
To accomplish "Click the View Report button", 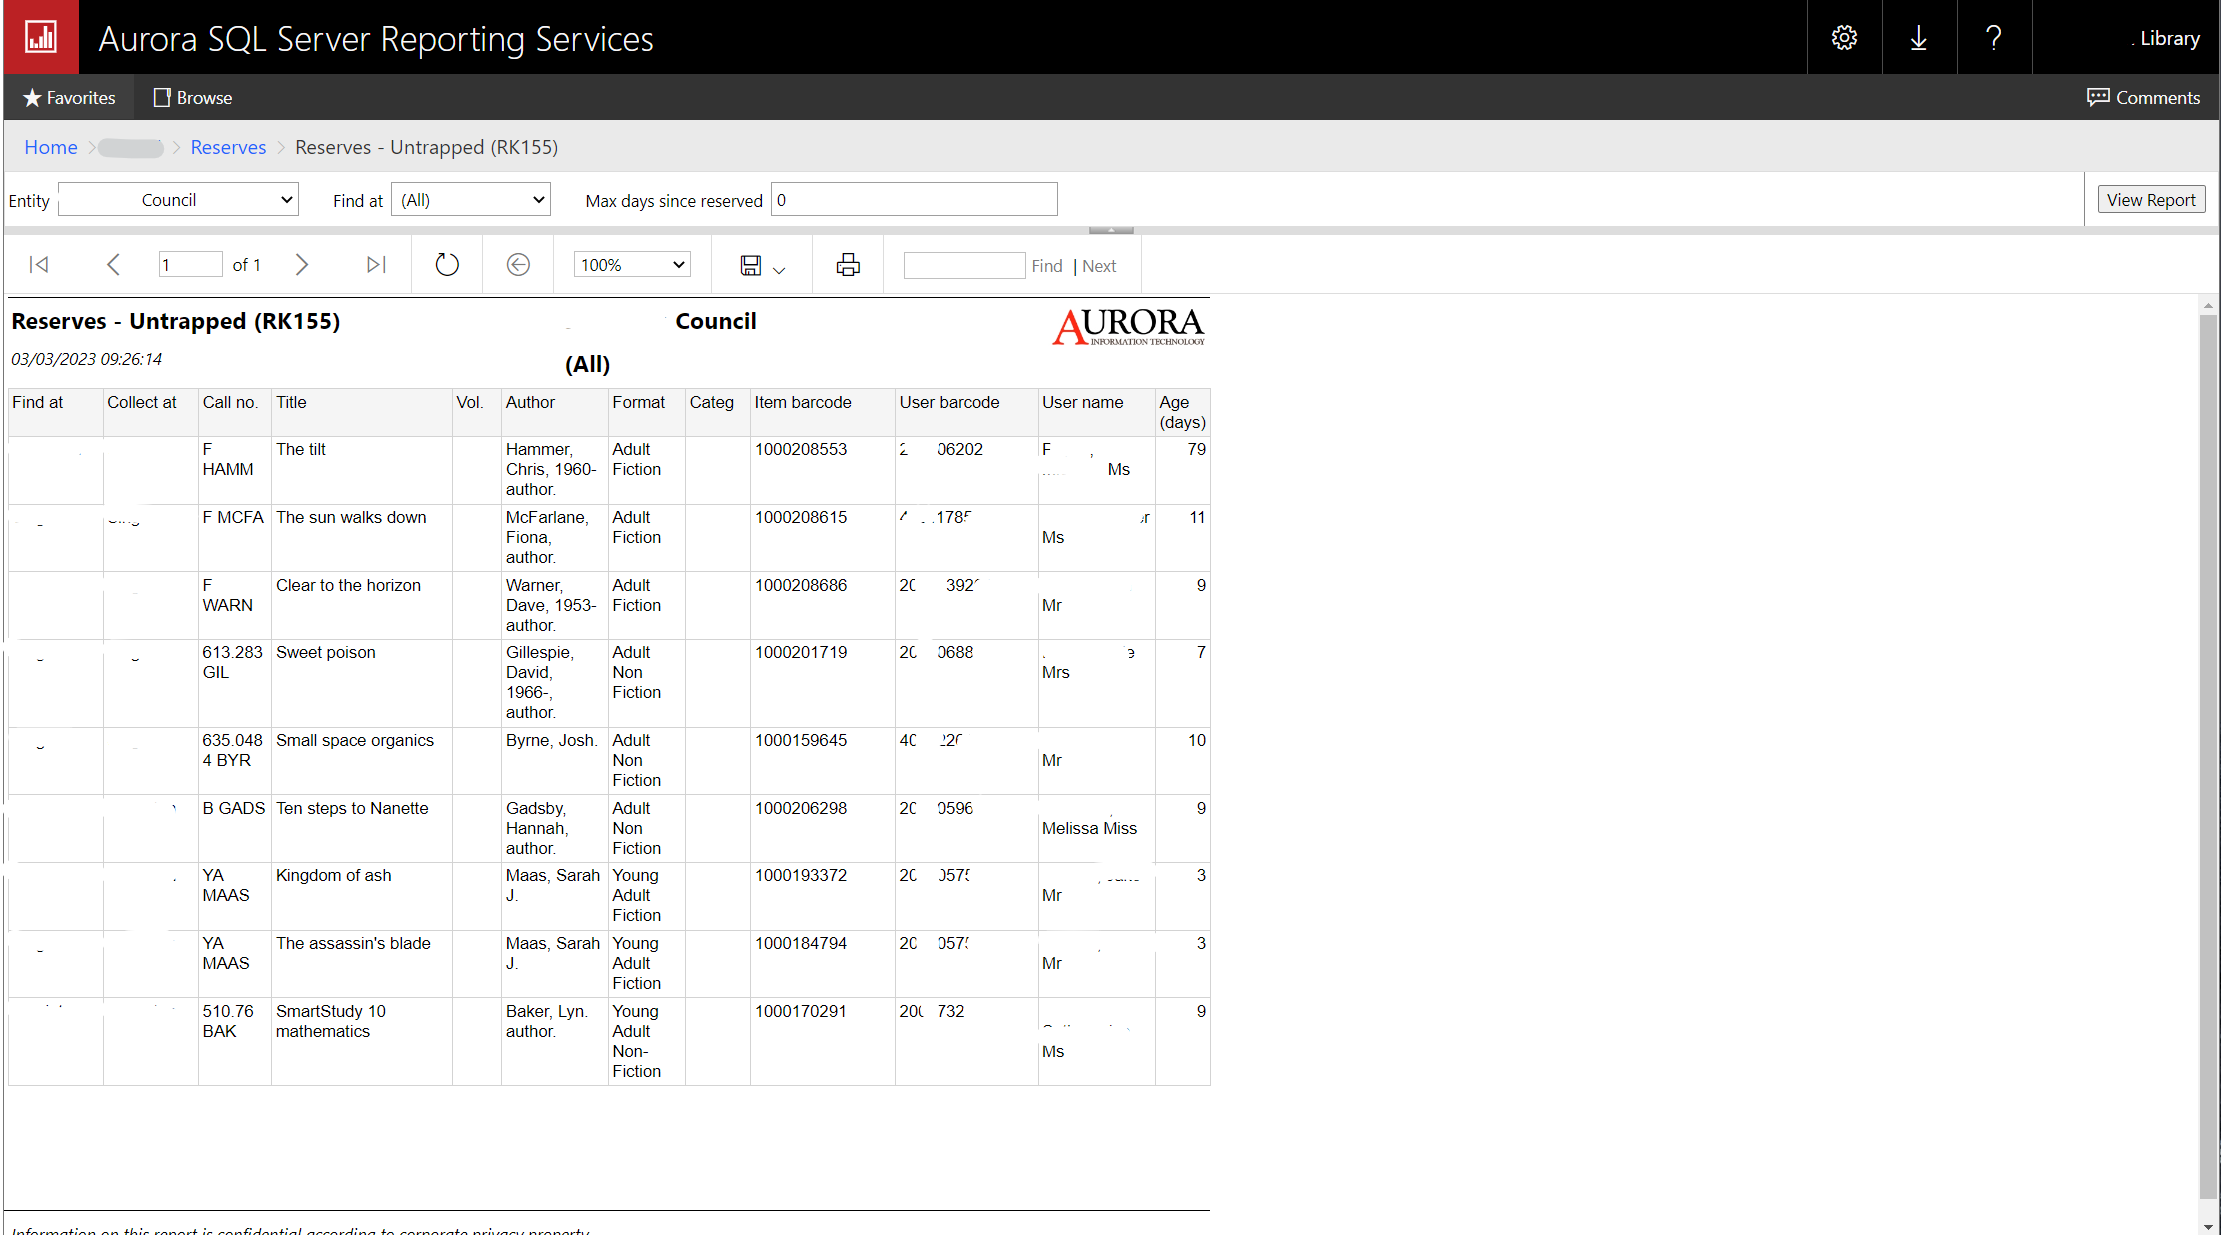I will (x=2151, y=200).
